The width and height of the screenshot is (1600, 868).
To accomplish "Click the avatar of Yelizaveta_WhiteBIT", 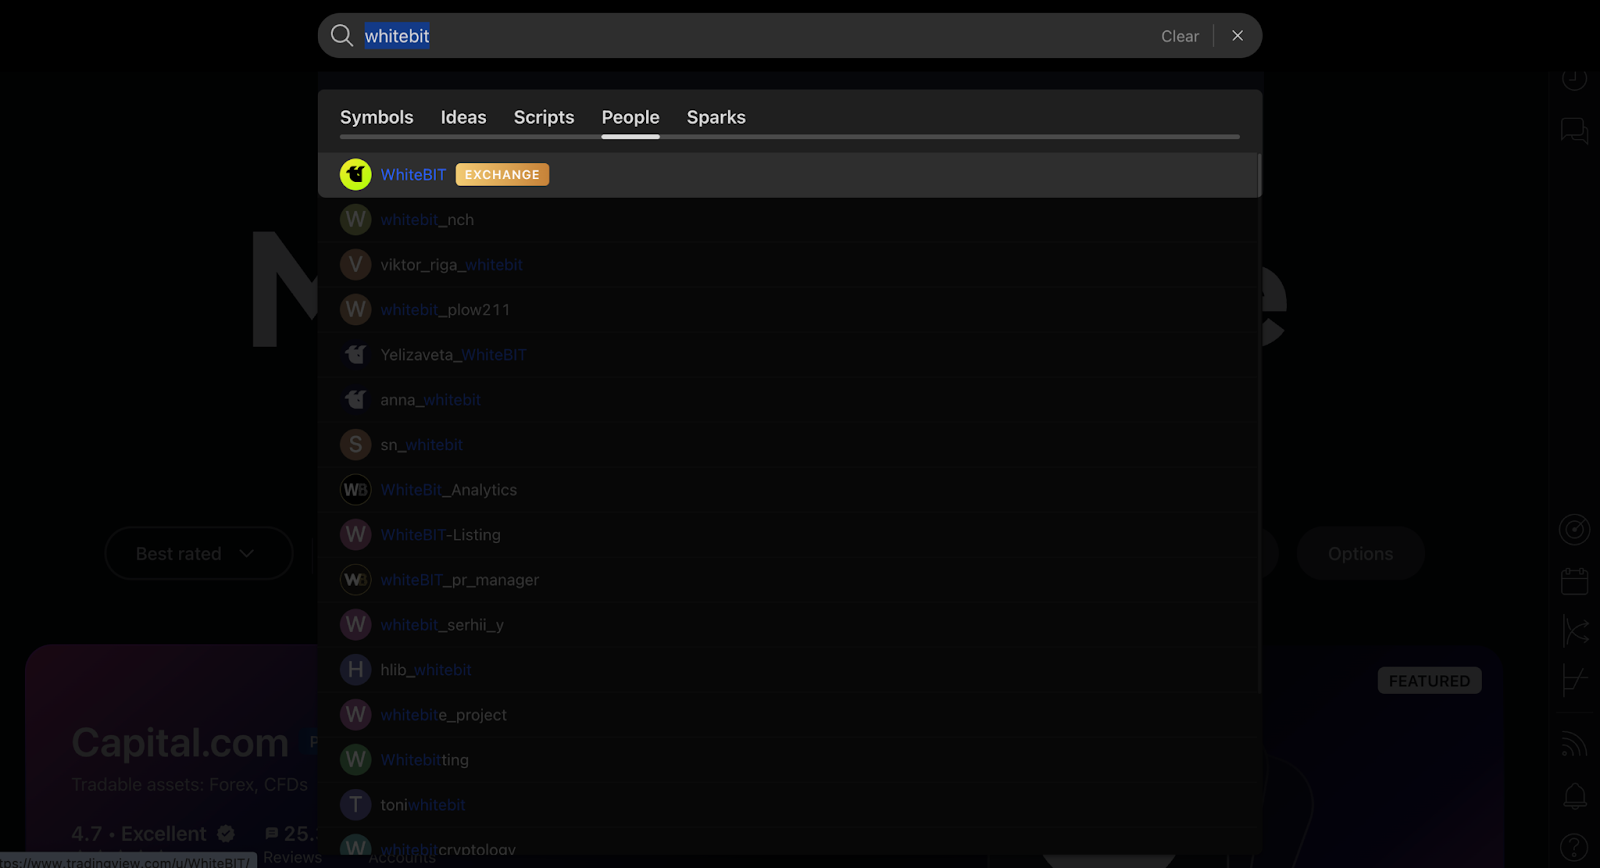I will [x=355, y=355].
